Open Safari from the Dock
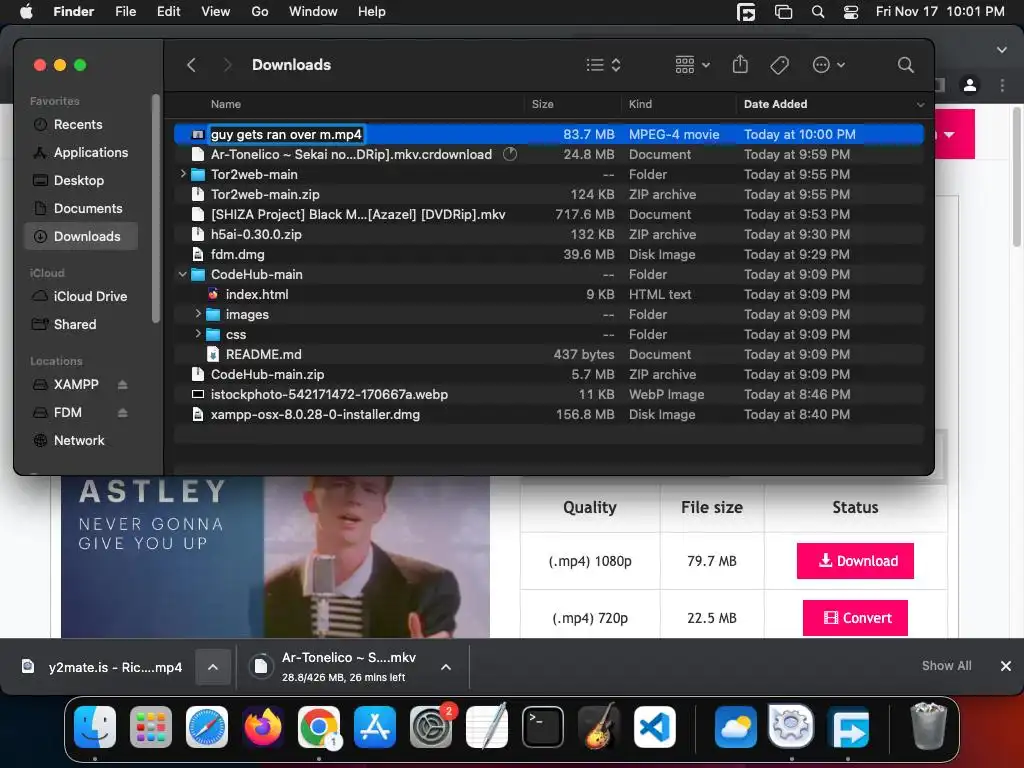Screen dimensions: 1024x768 [x=207, y=727]
